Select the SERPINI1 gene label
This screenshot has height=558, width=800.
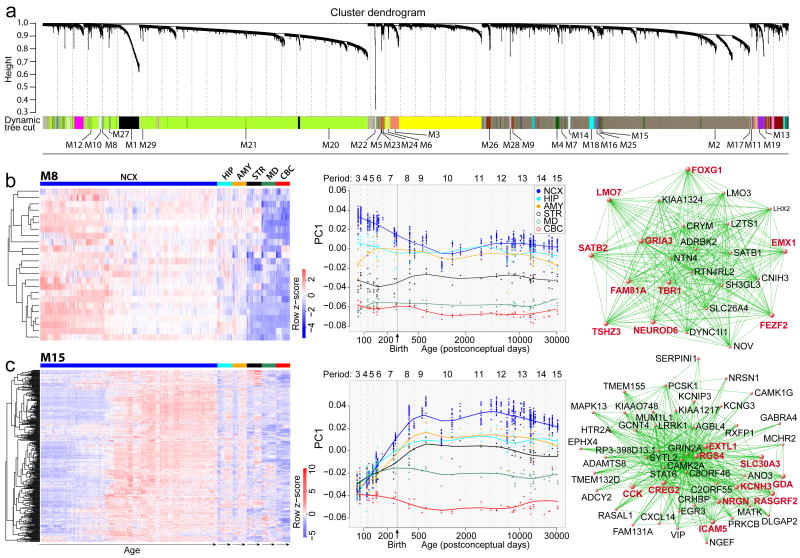click(676, 359)
